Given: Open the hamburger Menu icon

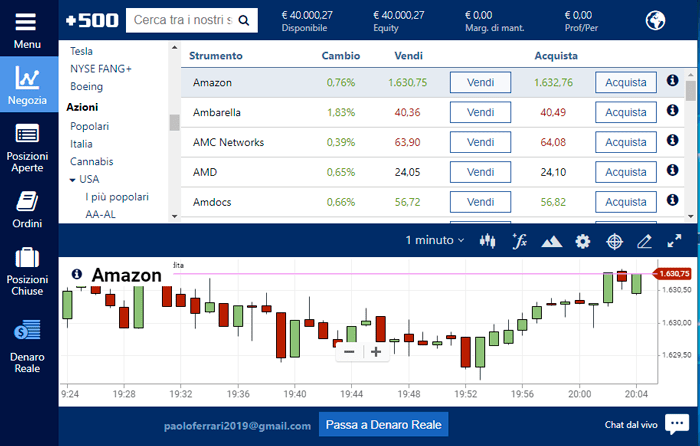Looking at the screenshot, I should (26, 21).
